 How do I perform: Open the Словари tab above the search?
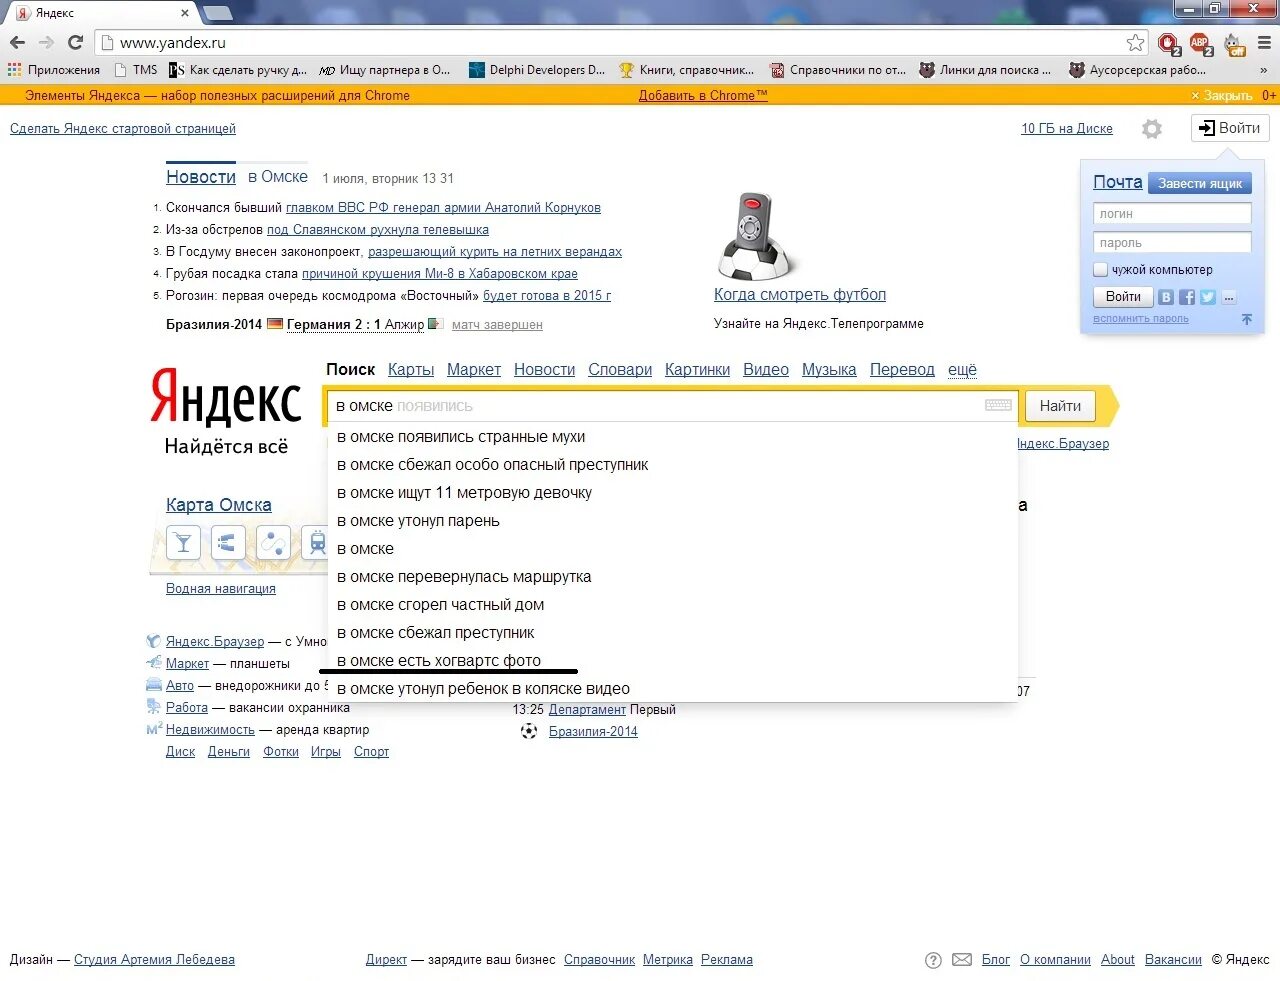pos(620,370)
